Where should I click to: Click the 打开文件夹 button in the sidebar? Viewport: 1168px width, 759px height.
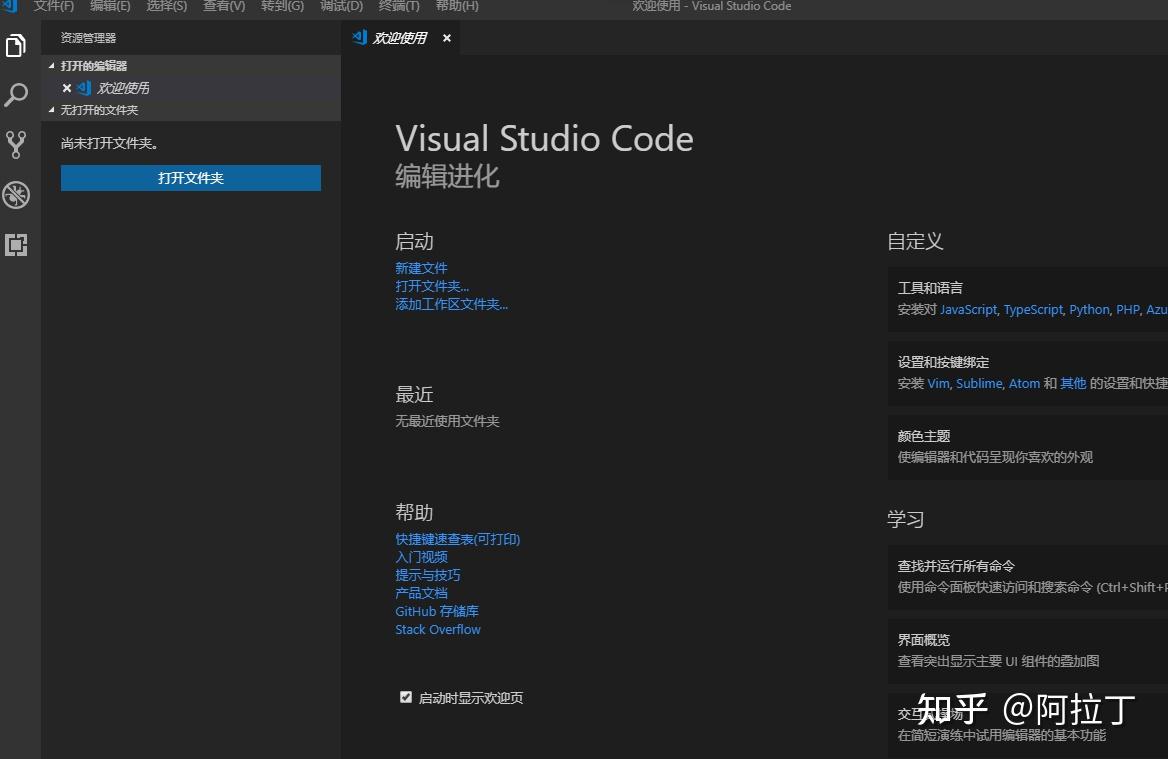click(x=190, y=177)
